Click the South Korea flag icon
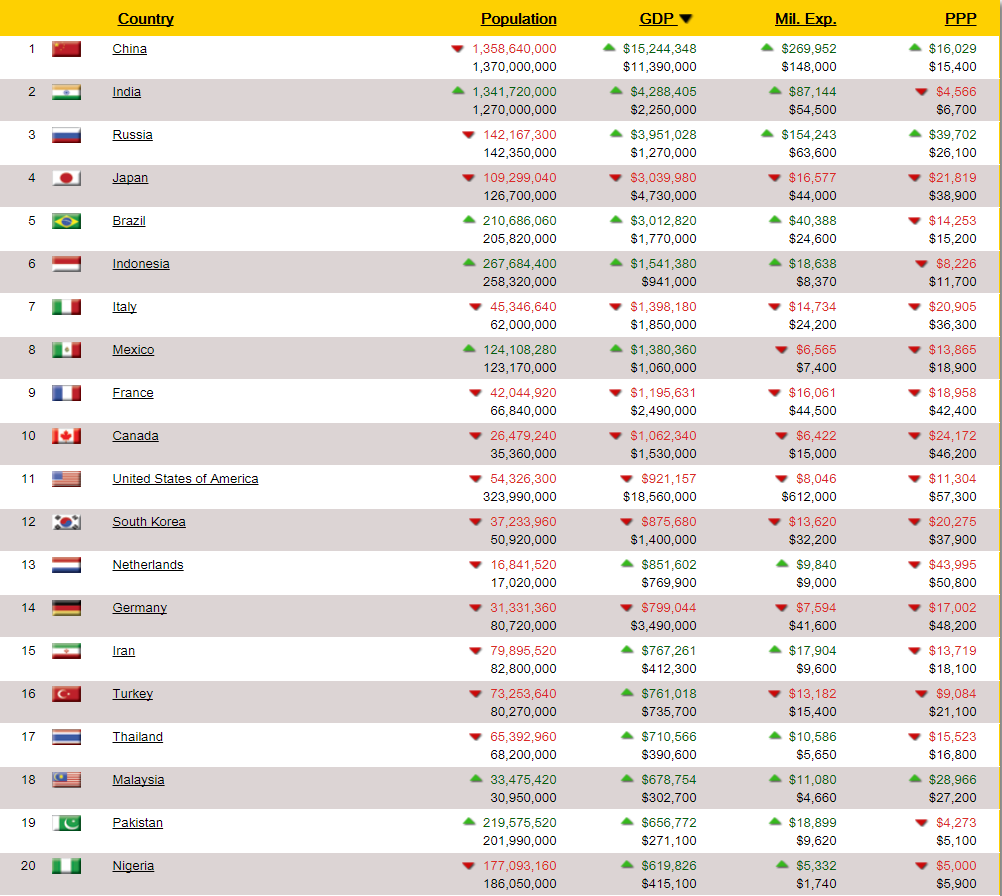 66,521
